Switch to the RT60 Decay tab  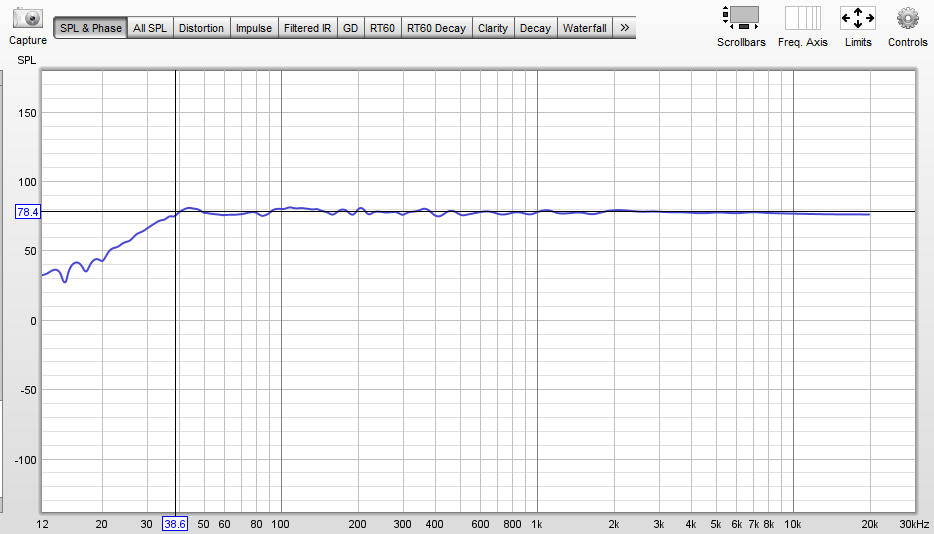click(437, 28)
